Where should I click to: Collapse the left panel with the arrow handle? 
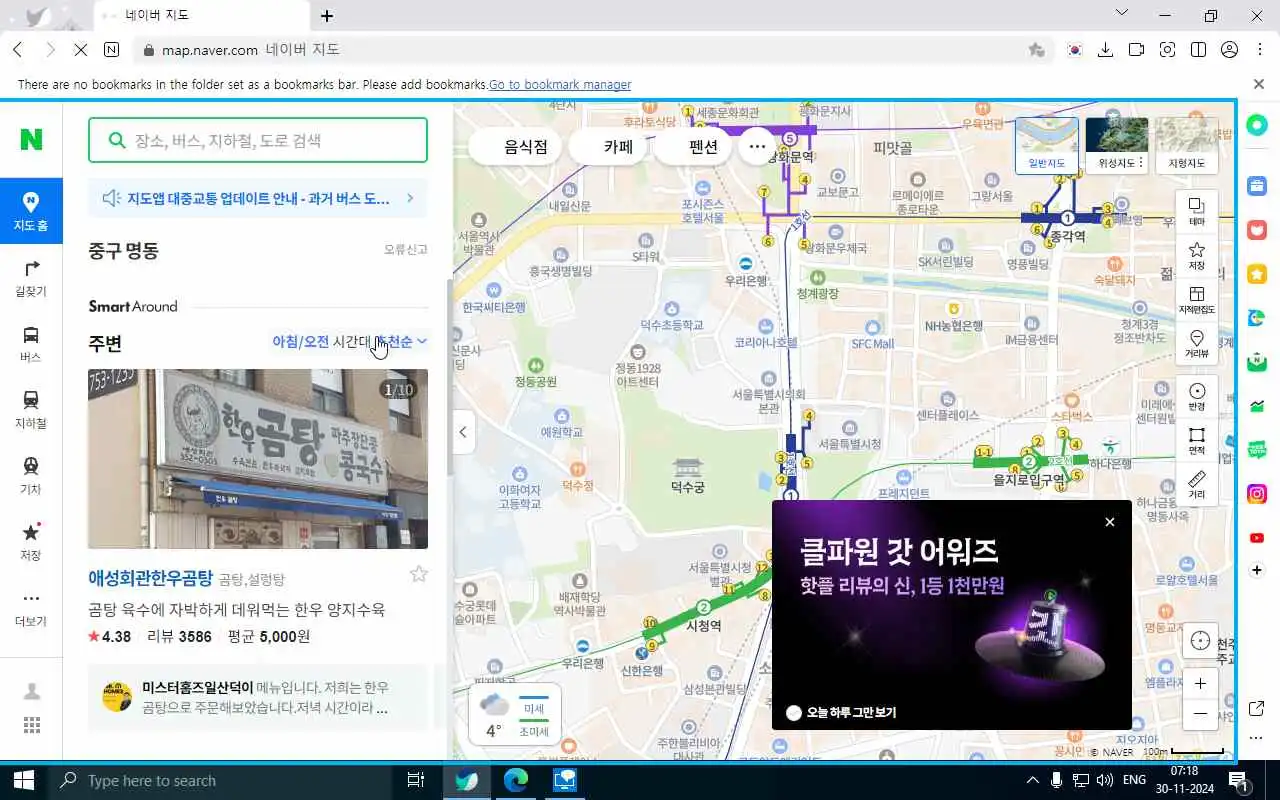pyautogui.click(x=462, y=432)
